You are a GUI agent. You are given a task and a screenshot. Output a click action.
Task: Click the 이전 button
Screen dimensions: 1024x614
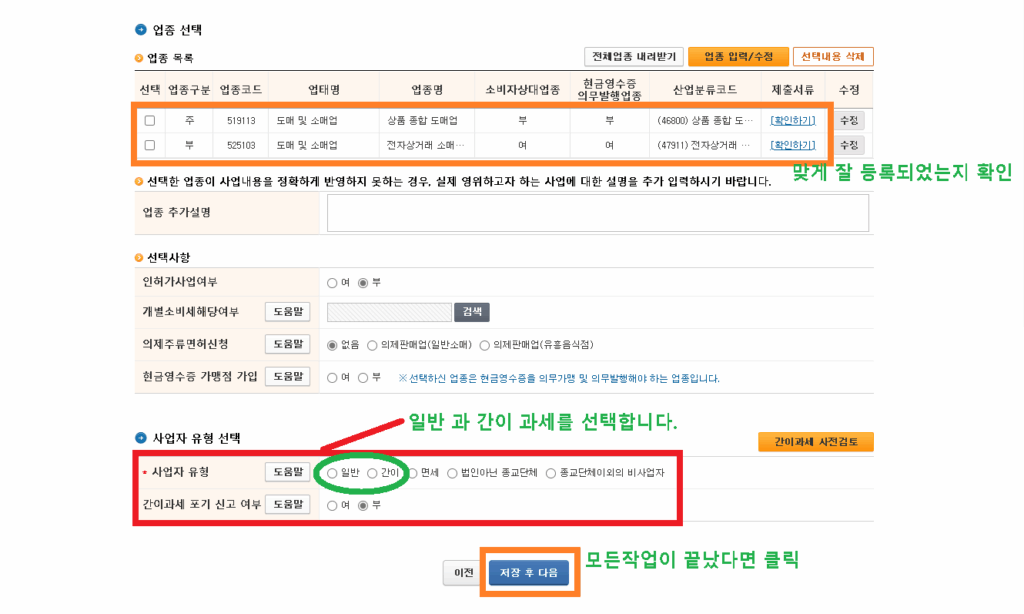tap(463, 573)
